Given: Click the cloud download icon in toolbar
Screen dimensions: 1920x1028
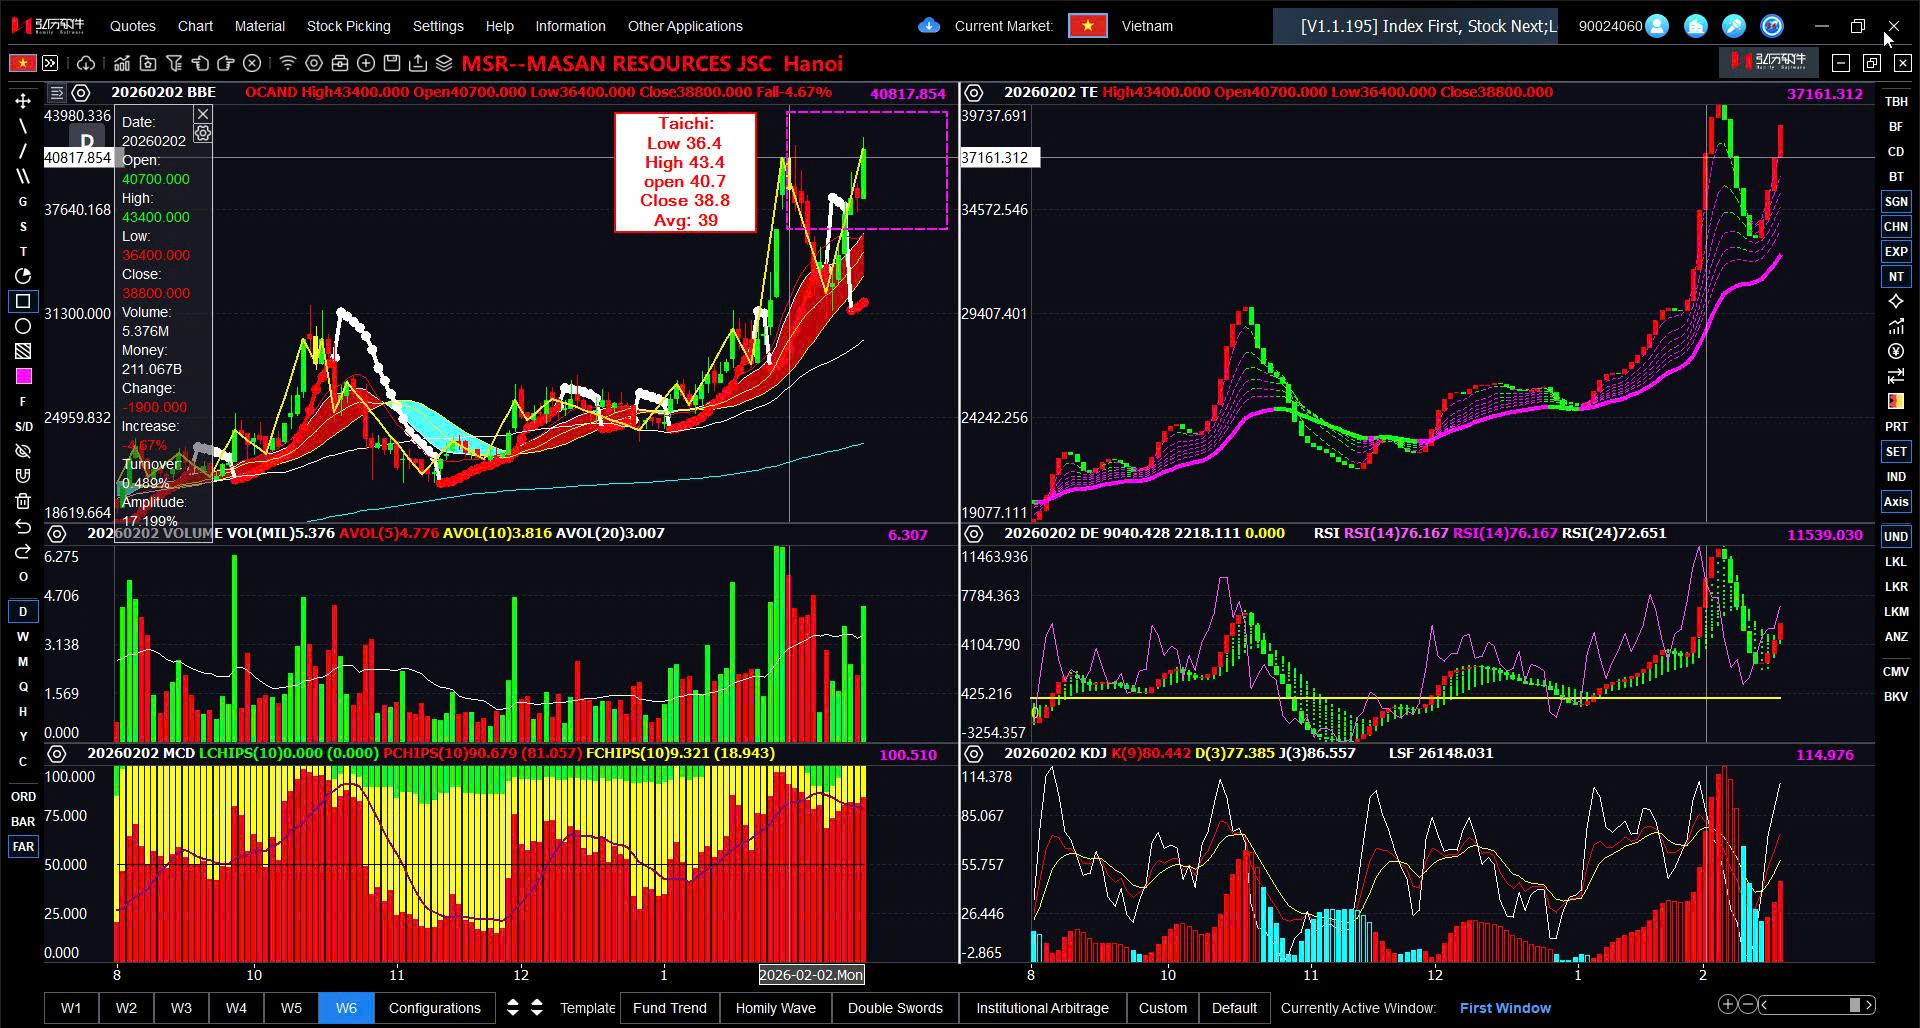Looking at the screenshot, I should [x=86, y=63].
